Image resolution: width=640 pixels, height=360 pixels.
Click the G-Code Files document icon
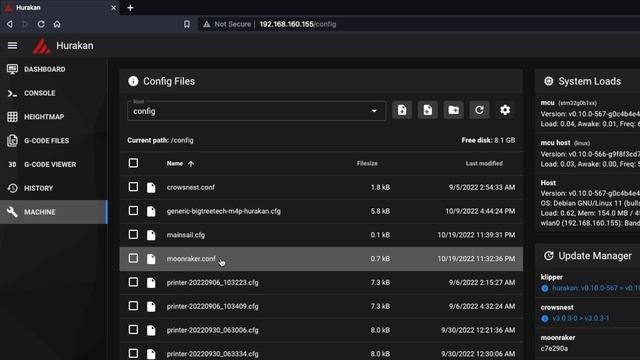click(12, 140)
